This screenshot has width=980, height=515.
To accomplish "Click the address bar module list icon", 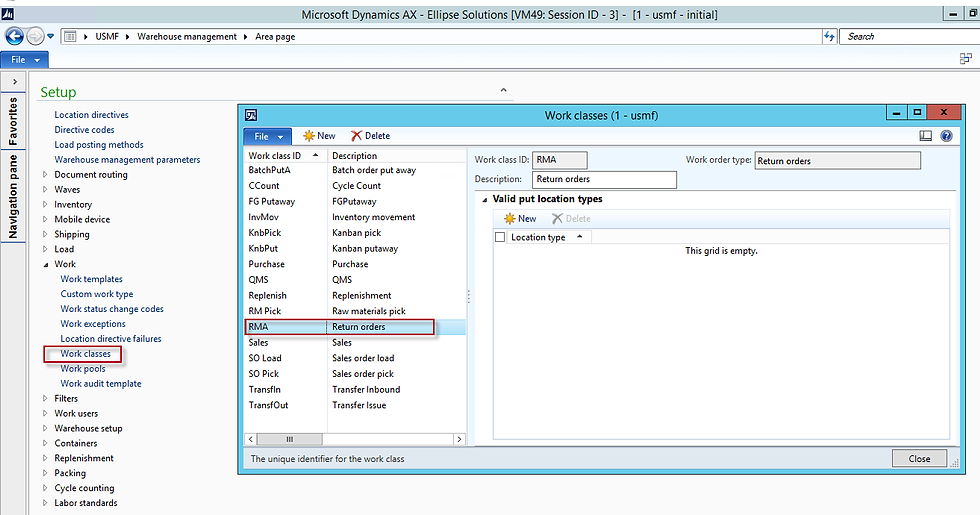I will click(70, 36).
